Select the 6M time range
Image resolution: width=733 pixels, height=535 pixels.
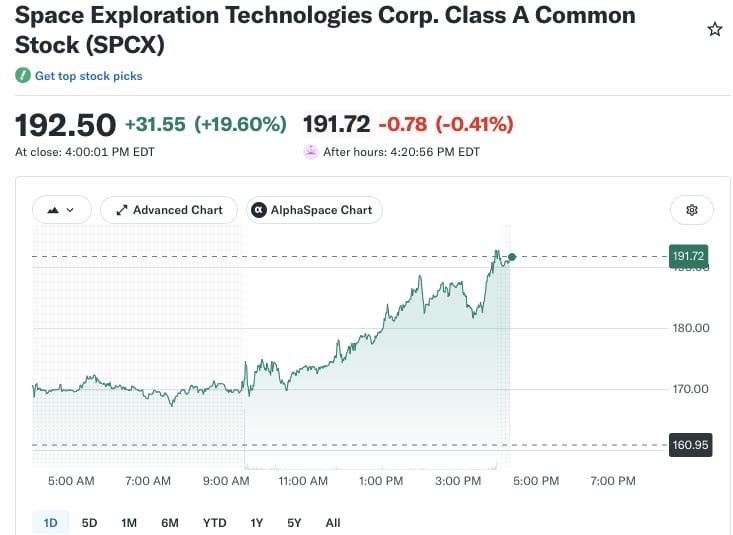pos(170,522)
